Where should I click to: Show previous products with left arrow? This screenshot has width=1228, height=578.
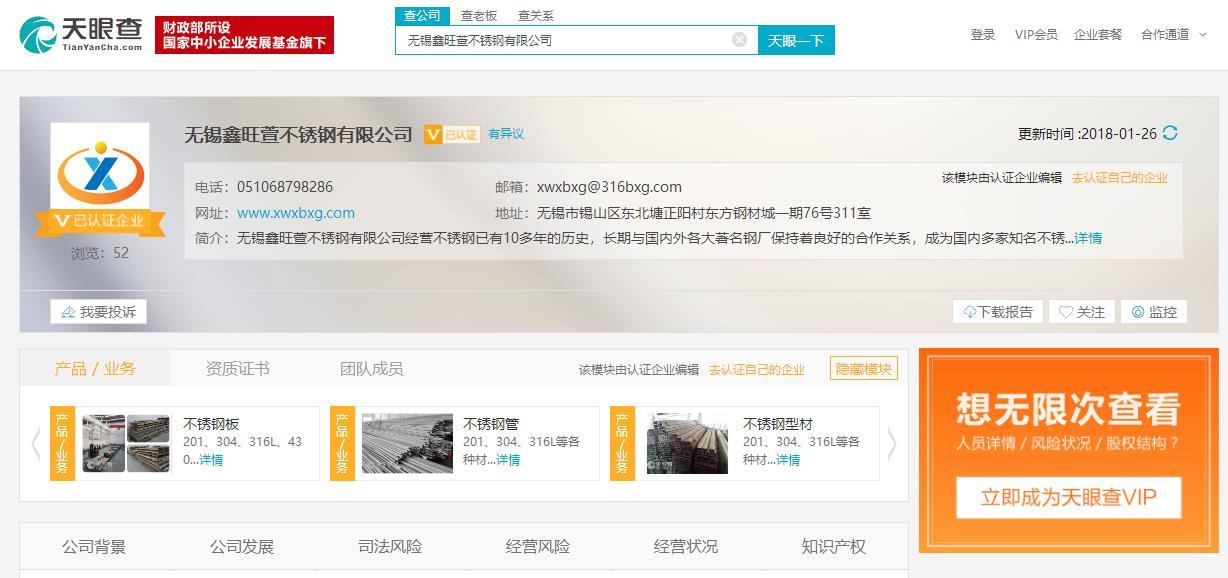[36, 443]
